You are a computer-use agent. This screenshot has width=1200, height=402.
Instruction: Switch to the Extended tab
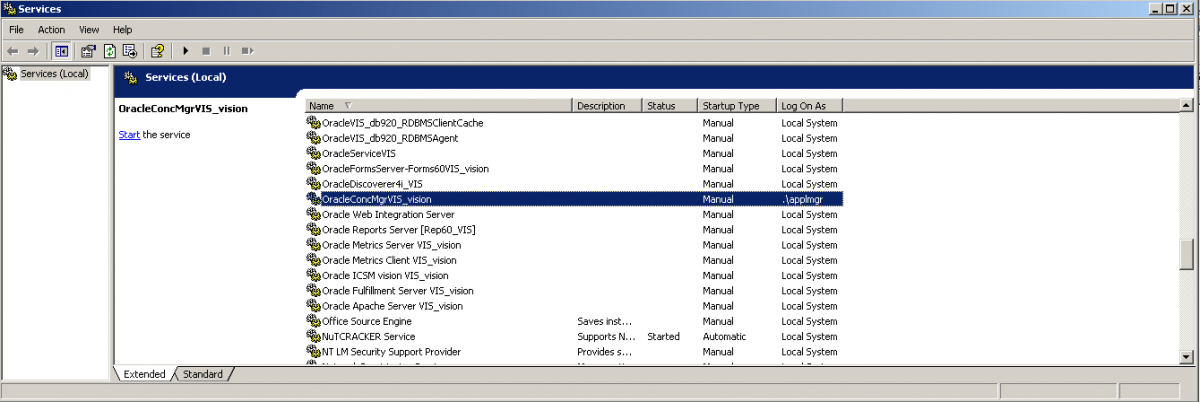click(x=144, y=374)
